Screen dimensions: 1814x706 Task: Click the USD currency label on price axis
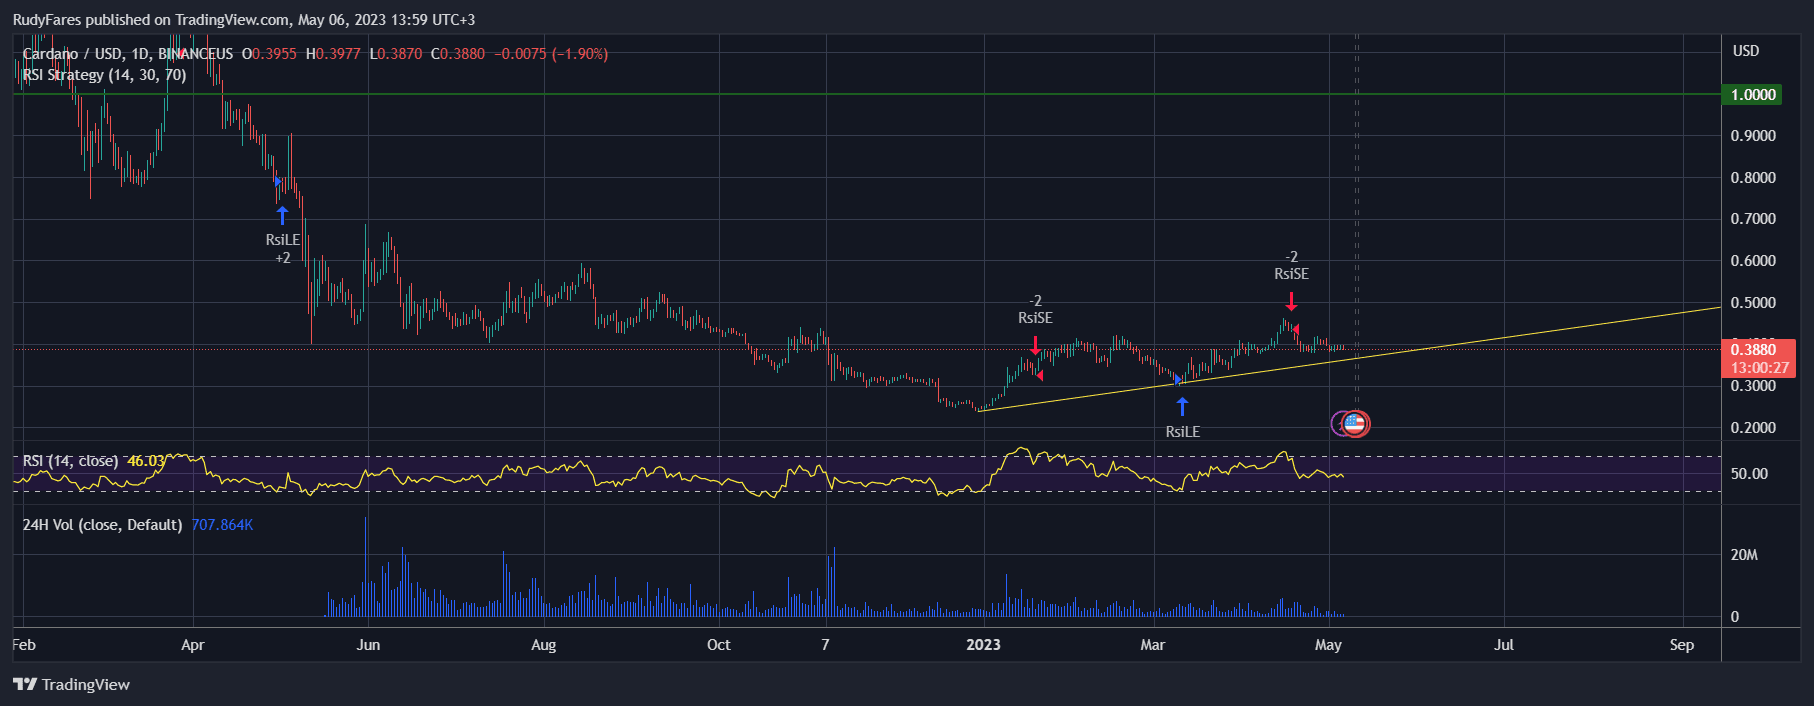coord(1745,51)
